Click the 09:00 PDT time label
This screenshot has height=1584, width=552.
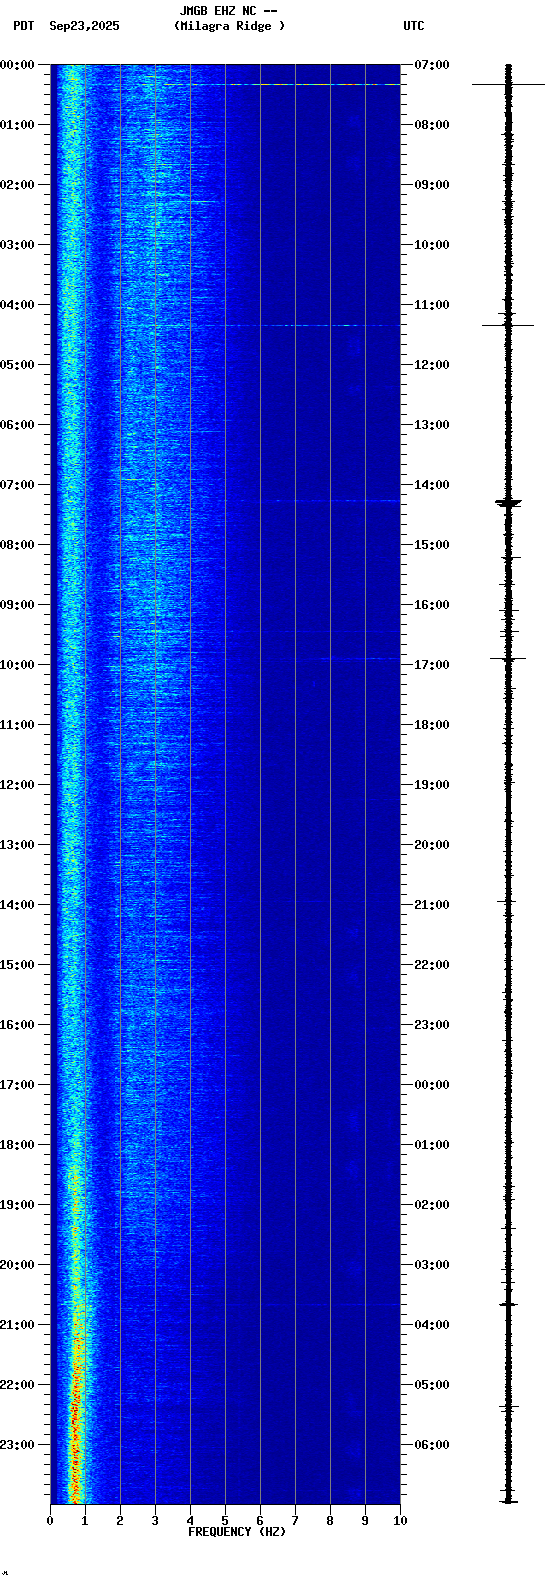[17, 605]
